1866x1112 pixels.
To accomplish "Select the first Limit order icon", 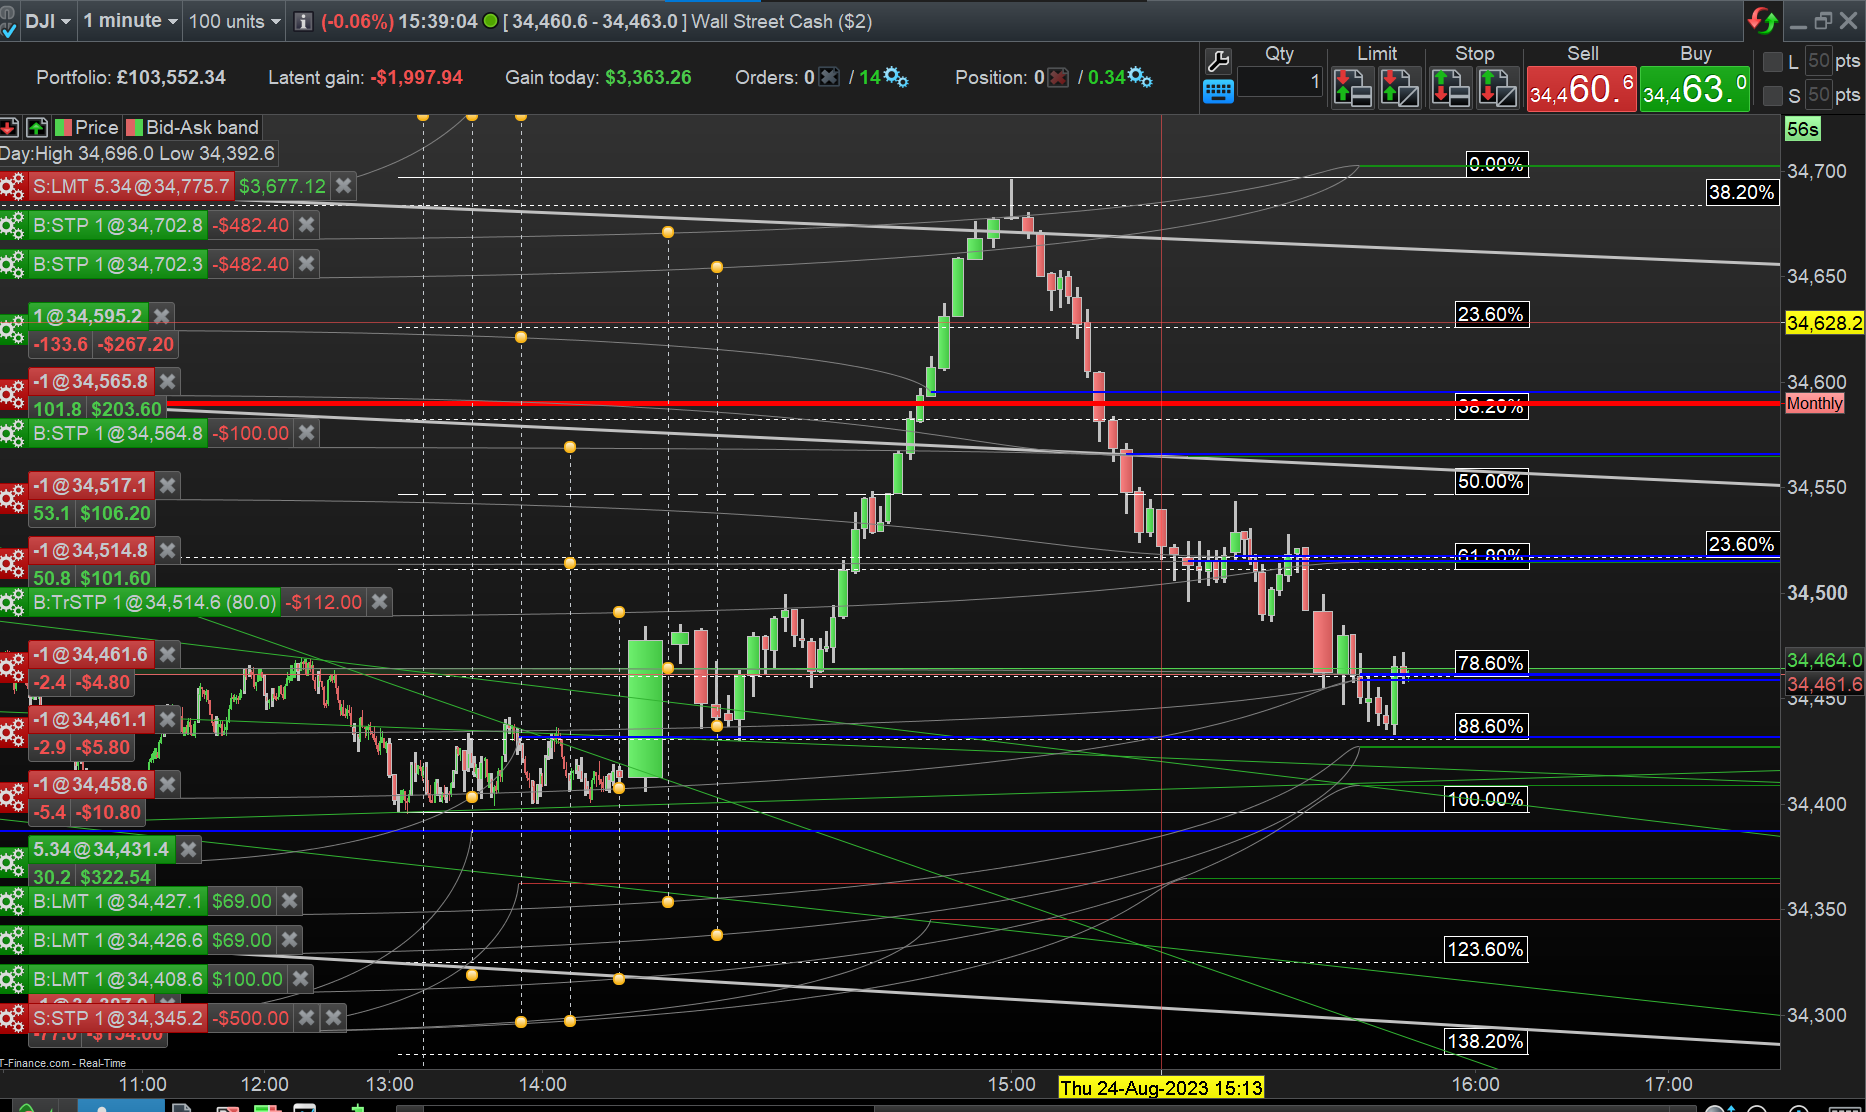I will click(x=1352, y=87).
